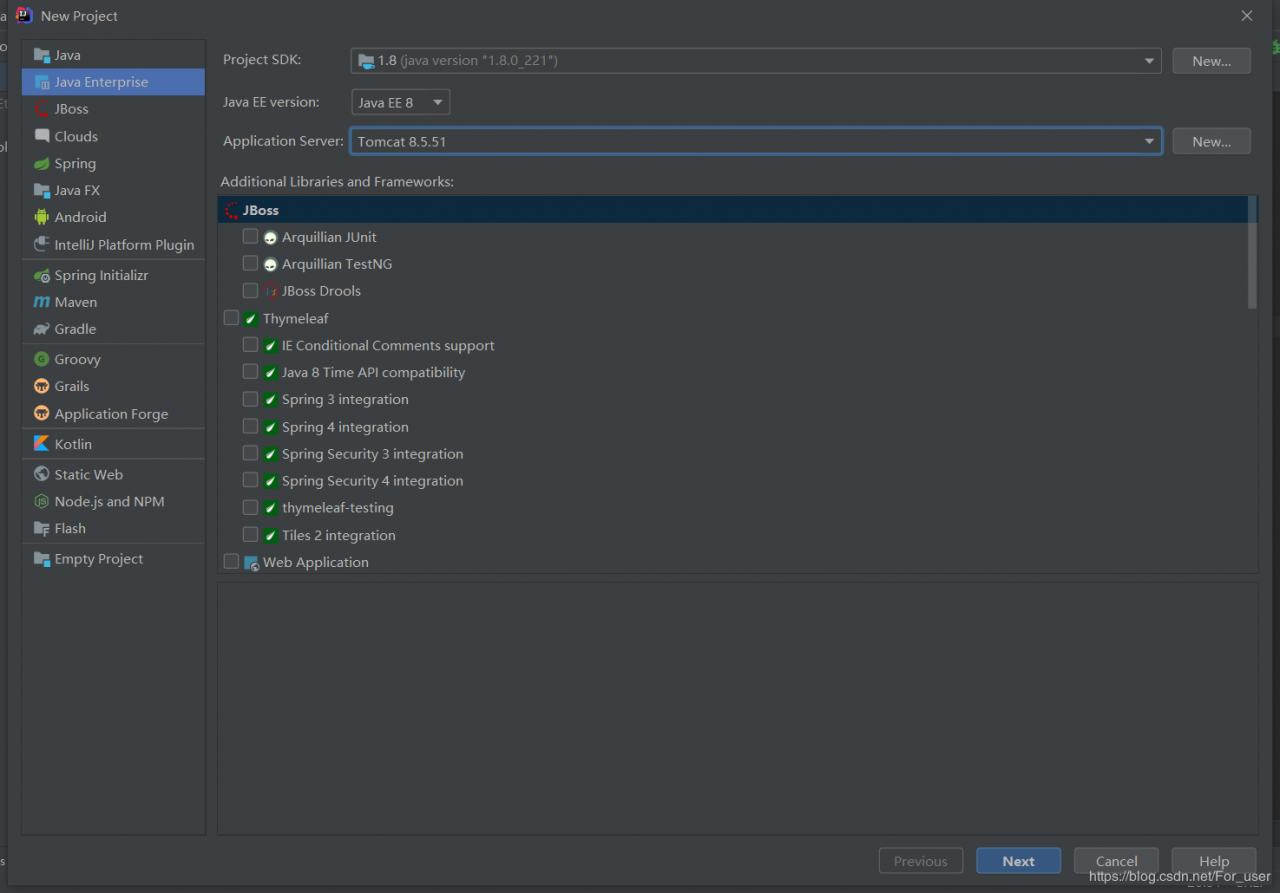Click the IntelliJ Platform Plugin icon
Image resolution: width=1280 pixels, height=893 pixels.
pyautogui.click(x=41, y=244)
